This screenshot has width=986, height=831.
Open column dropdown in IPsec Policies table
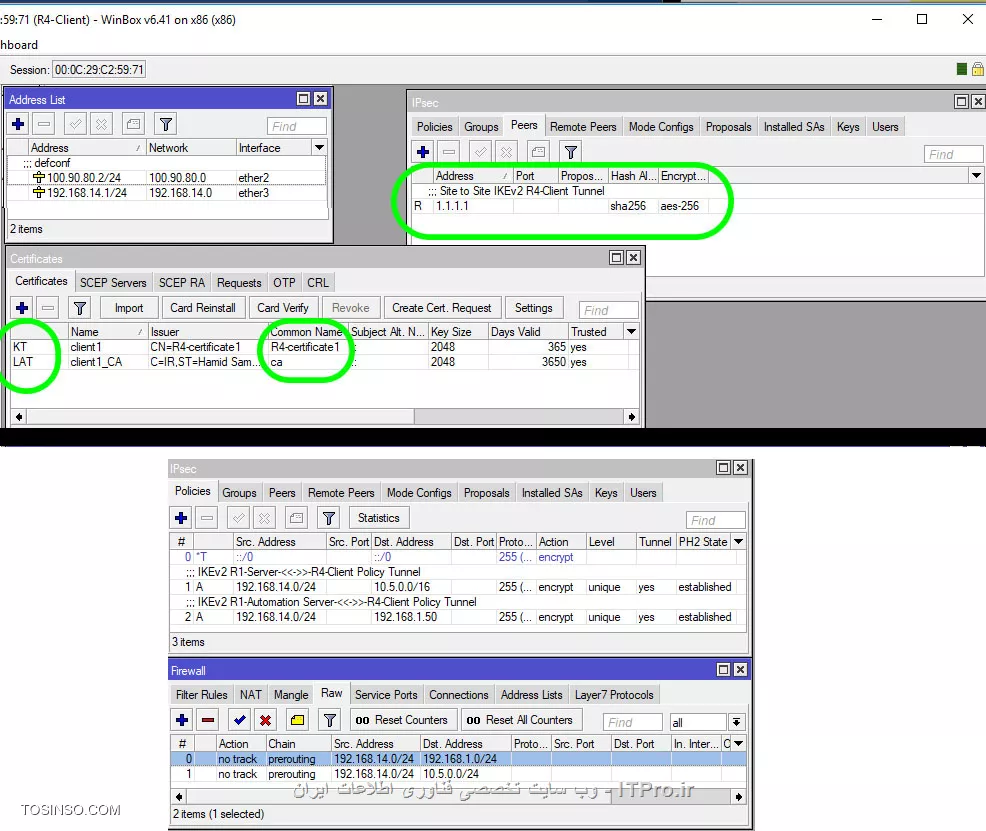click(739, 541)
